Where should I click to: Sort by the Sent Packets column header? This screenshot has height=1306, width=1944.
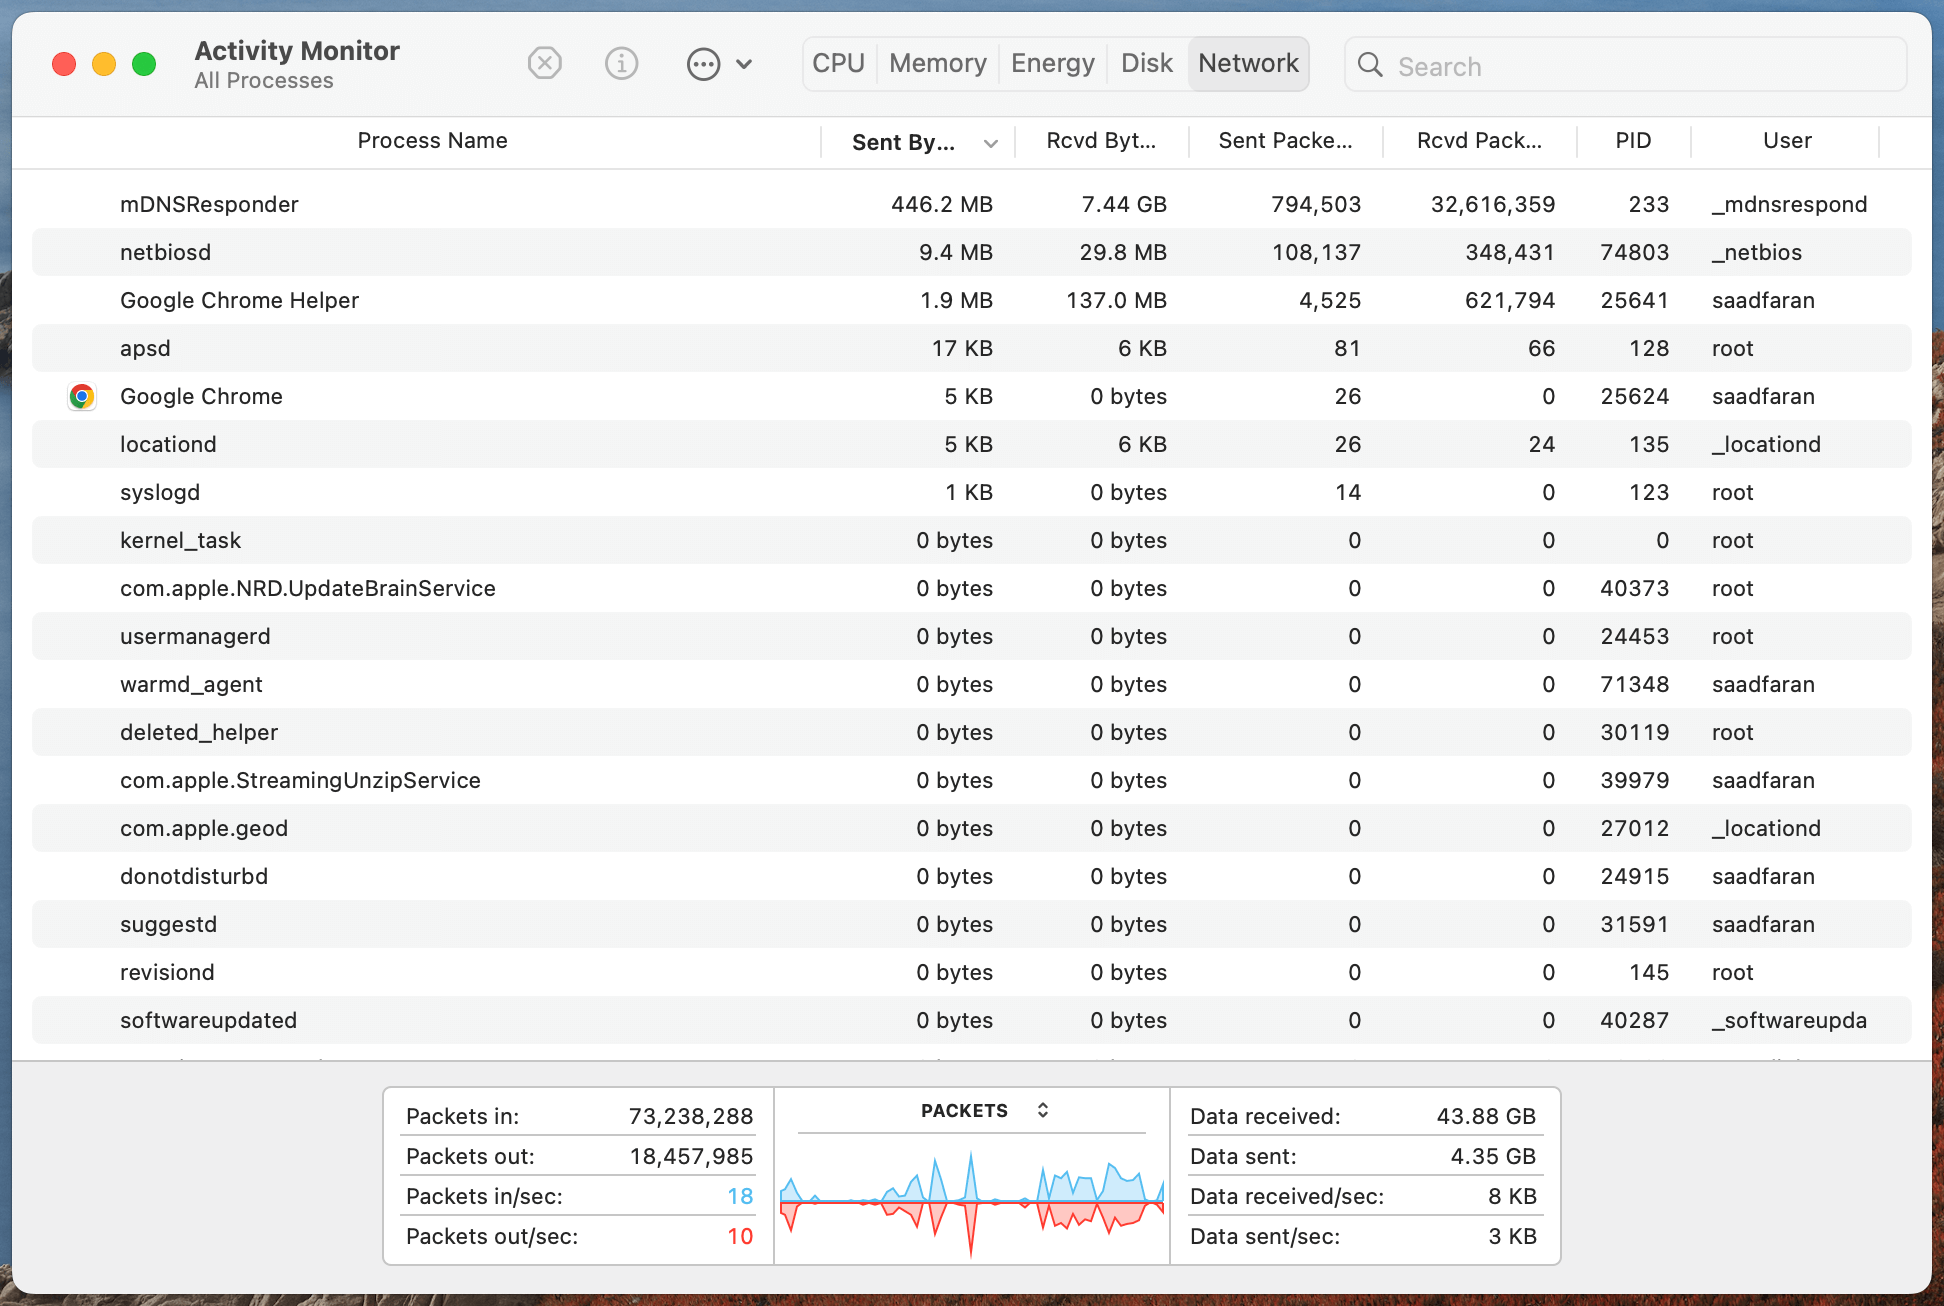point(1285,141)
